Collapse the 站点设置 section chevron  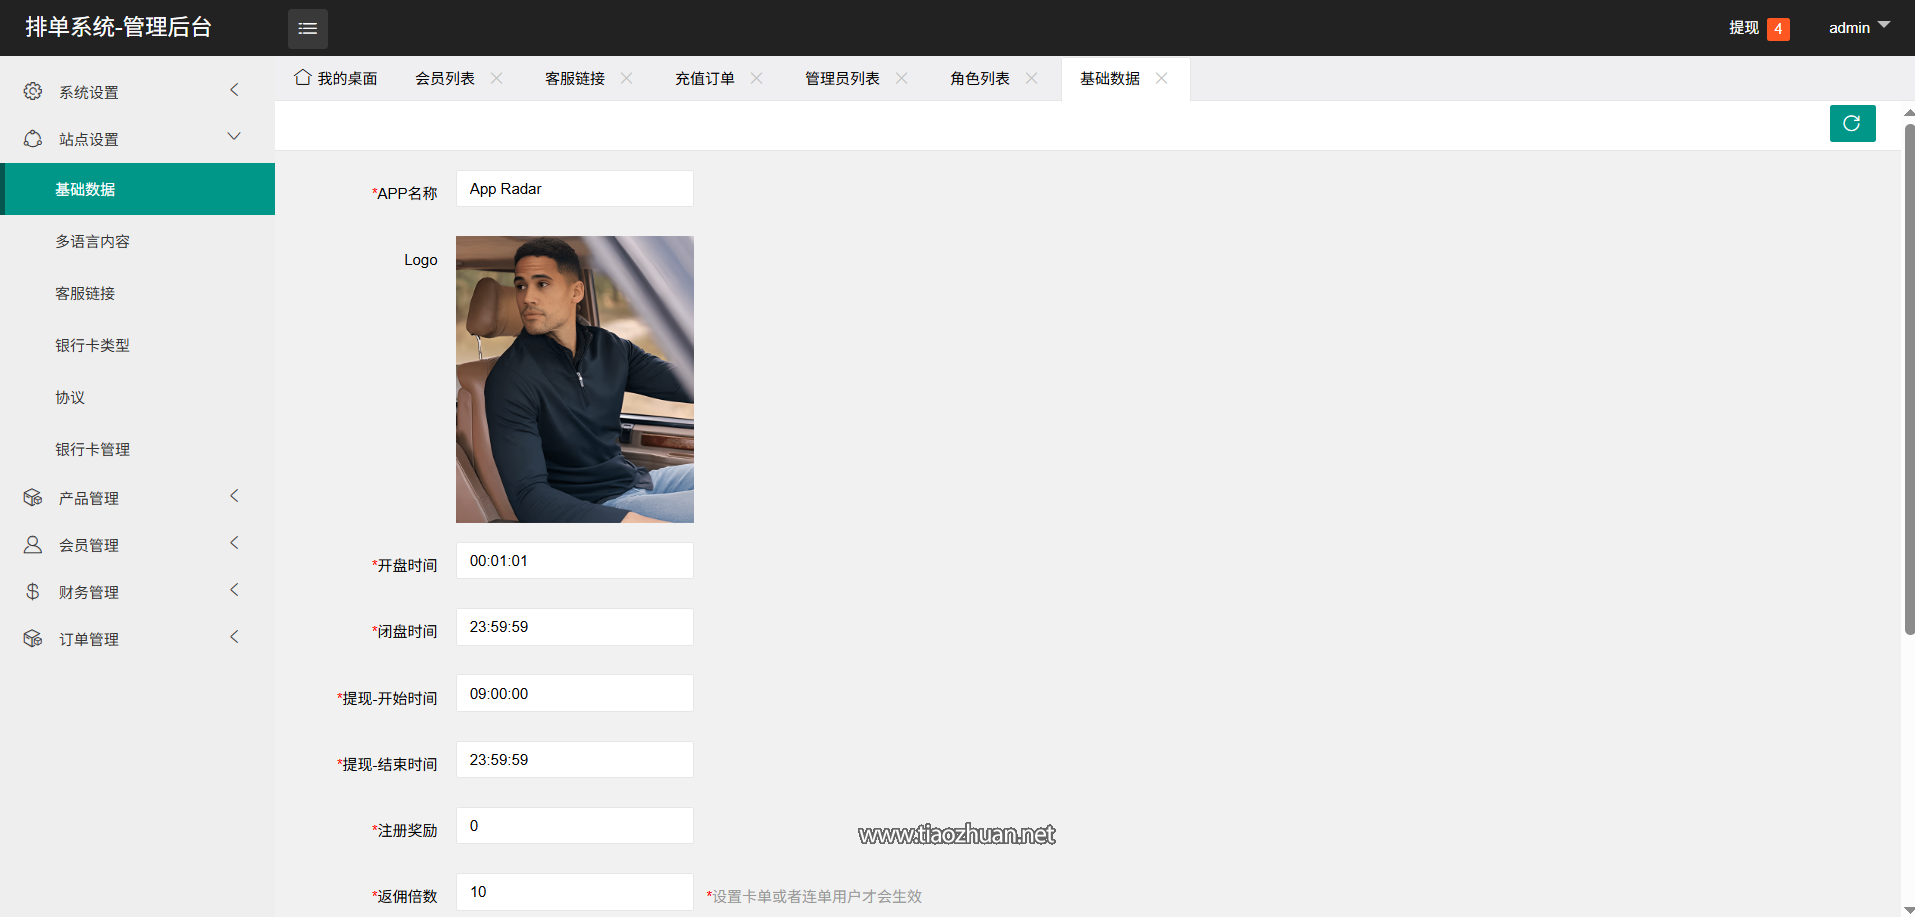tap(234, 136)
